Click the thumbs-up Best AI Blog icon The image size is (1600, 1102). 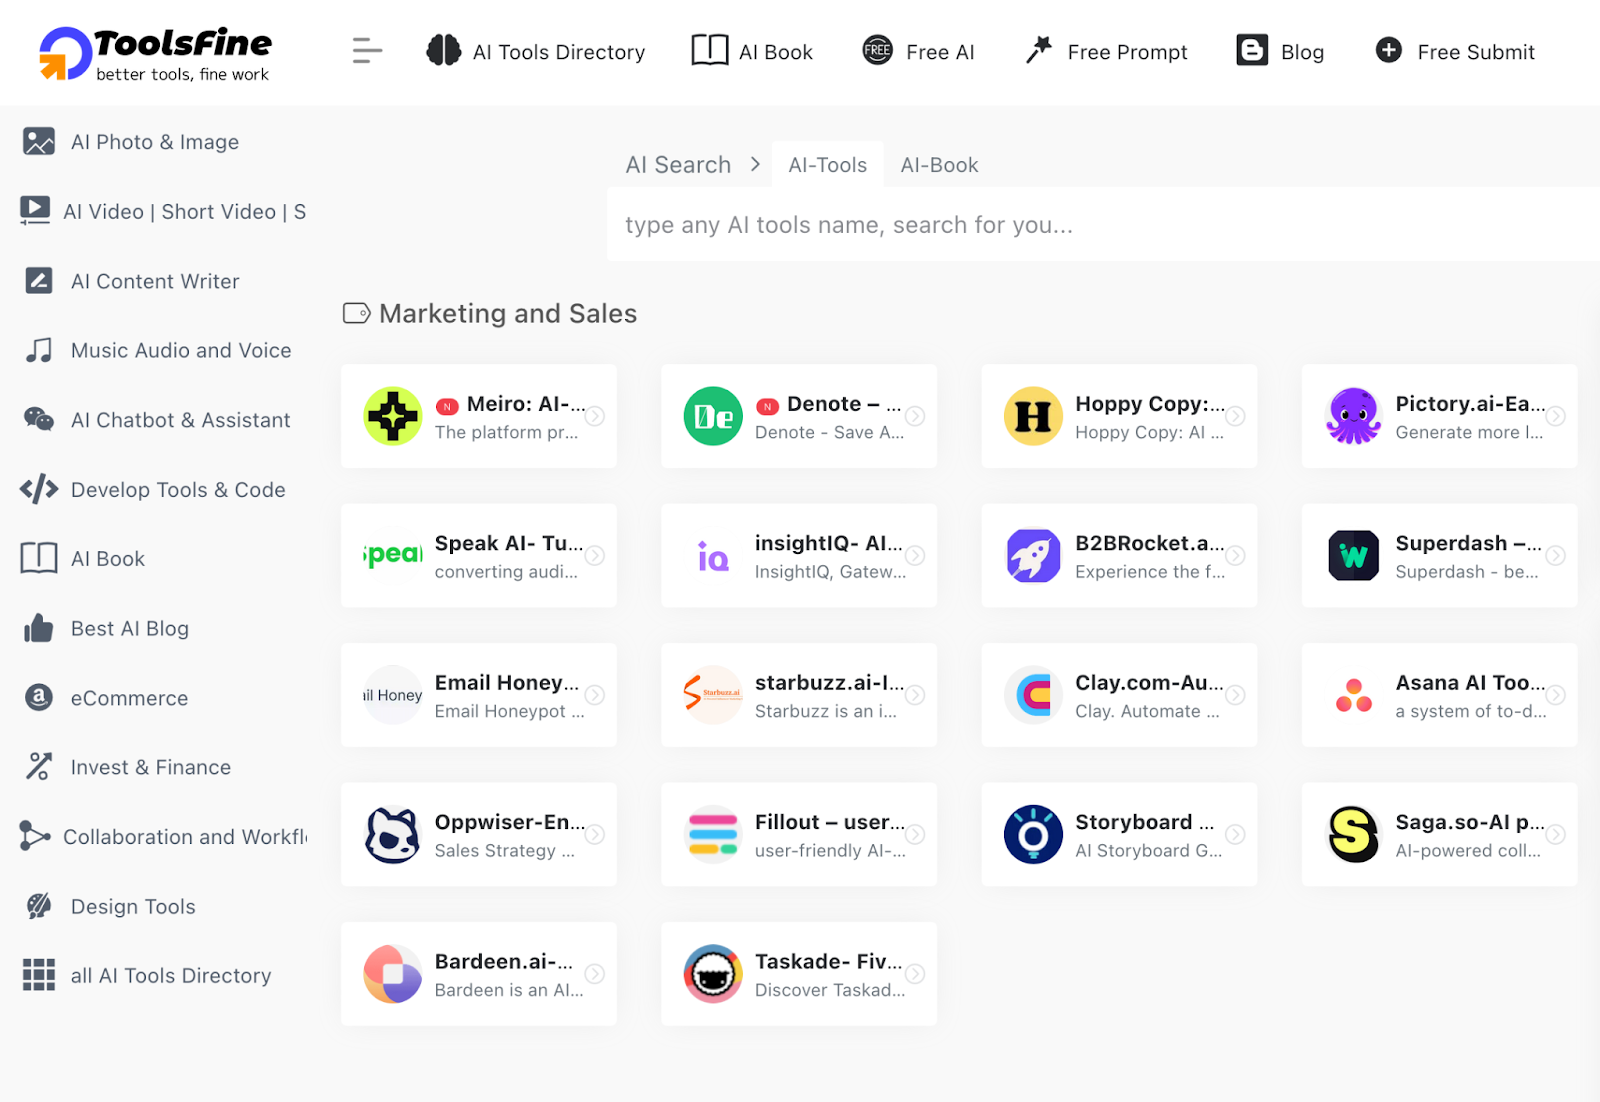click(39, 628)
